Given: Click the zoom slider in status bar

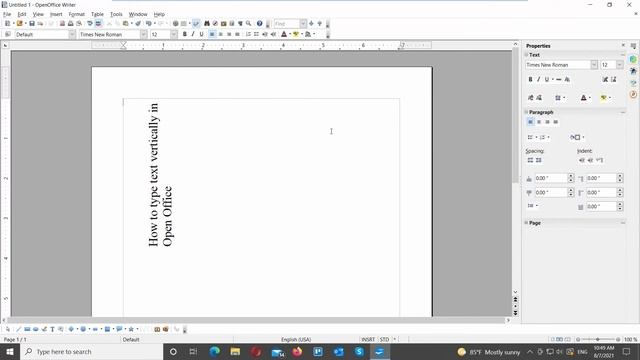Looking at the screenshot, I should pyautogui.click(x=598, y=339).
